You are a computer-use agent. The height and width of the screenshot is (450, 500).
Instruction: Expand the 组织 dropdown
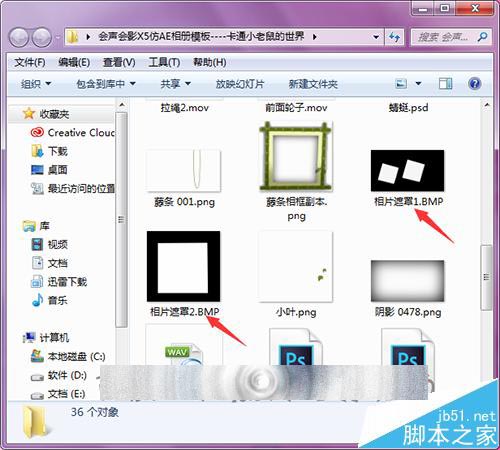[36, 84]
